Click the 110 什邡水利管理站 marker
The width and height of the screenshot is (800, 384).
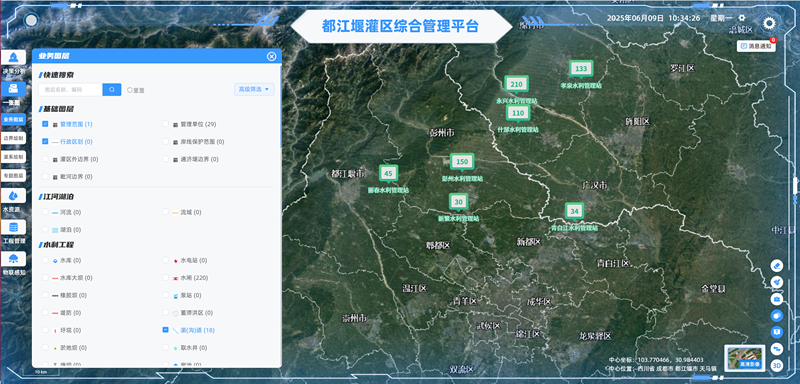tap(518, 114)
